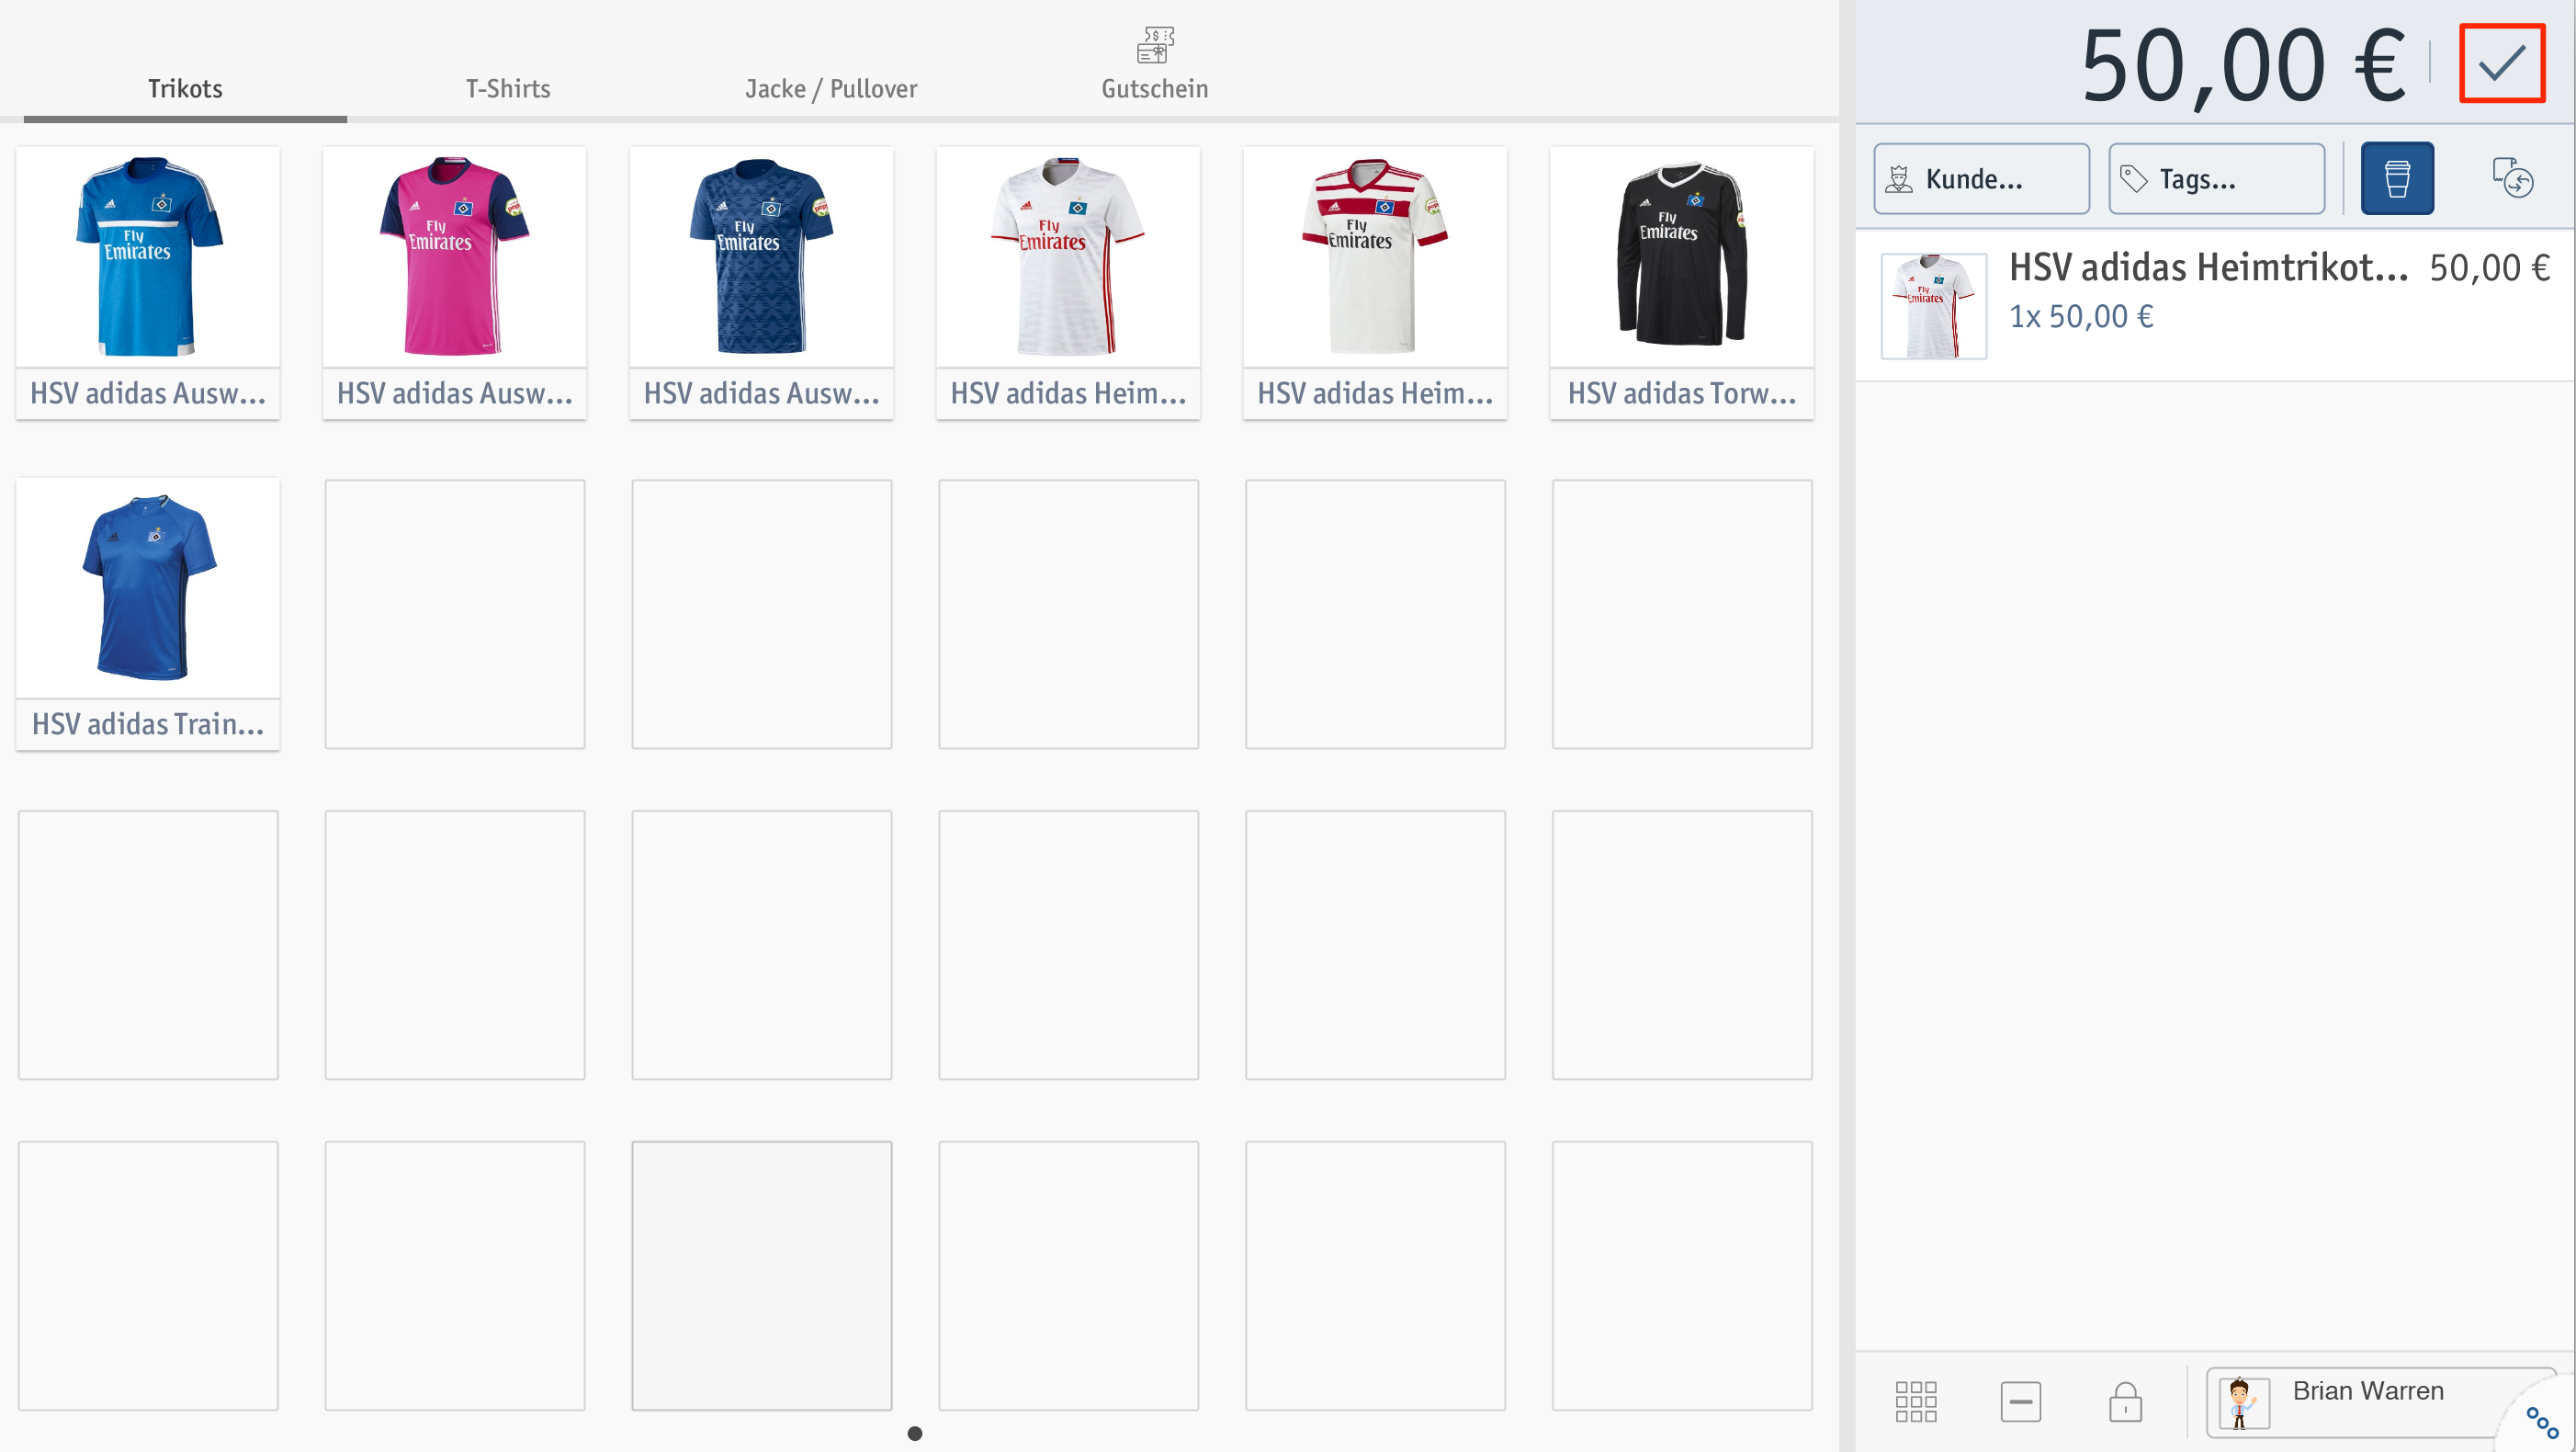
Task: Toggle the takeaway cup icon button
Action: coord(2397,179)
